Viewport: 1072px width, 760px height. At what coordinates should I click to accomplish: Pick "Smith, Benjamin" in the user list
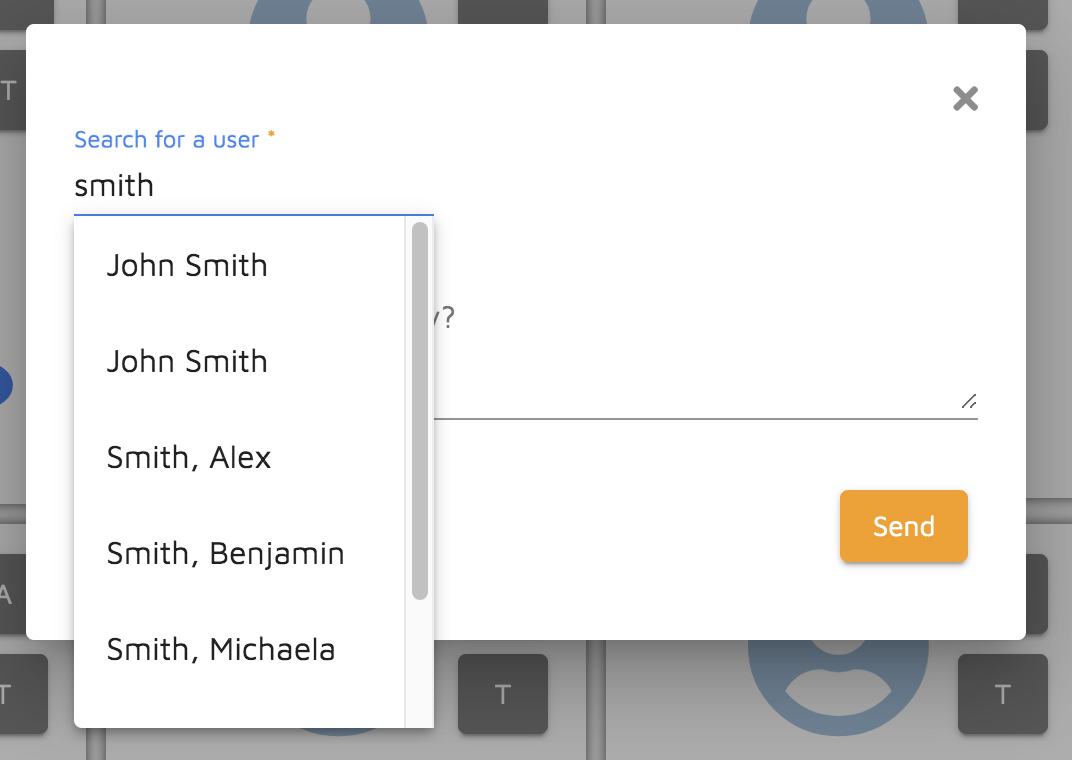225,554
